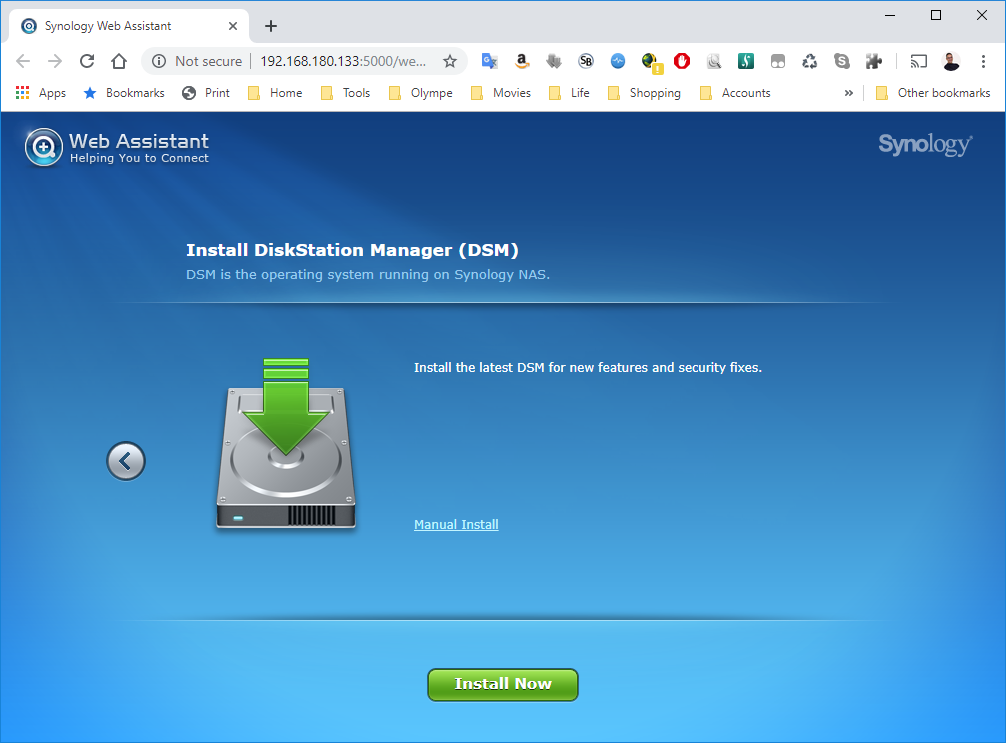
Task: Show hidden bookmarks with the chevron
Action: 849,92
